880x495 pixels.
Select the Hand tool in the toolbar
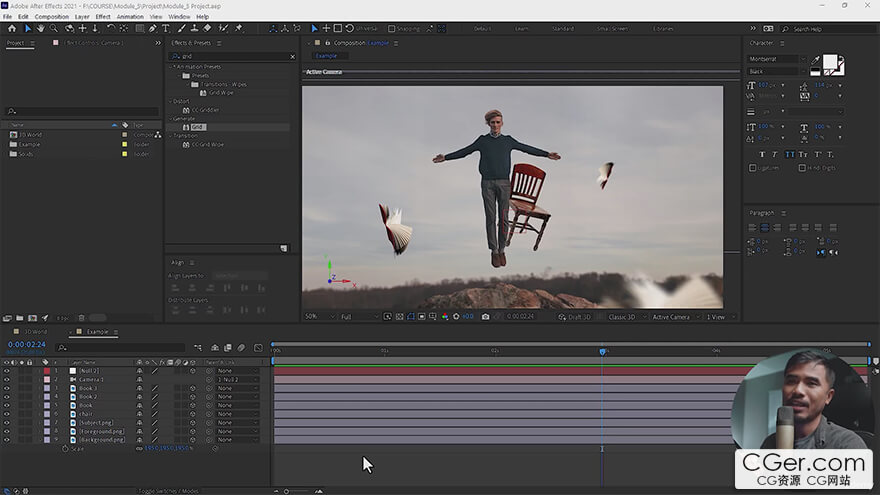41,28
